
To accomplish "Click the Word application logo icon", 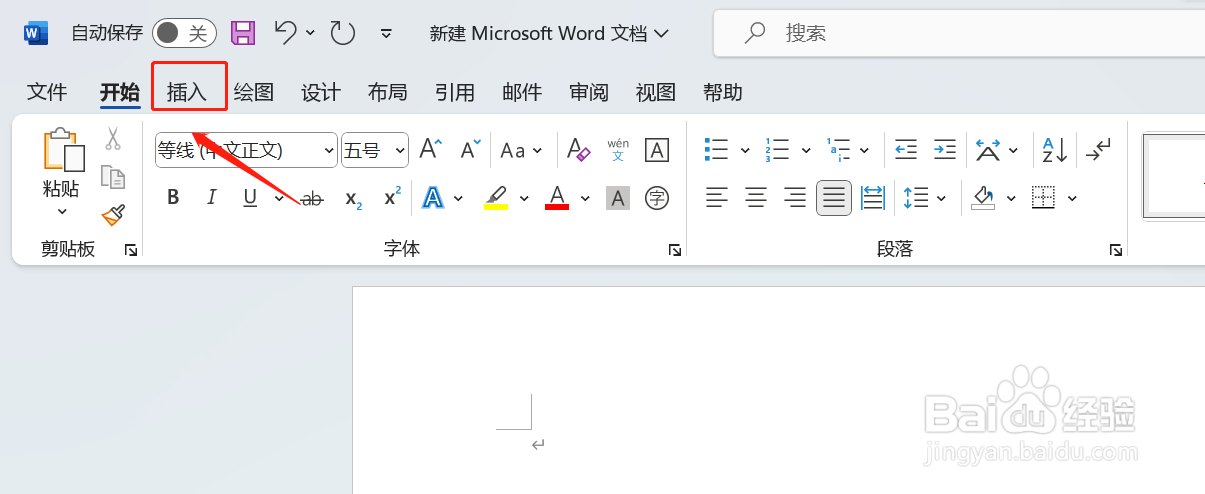I will (x=36, y=33).
